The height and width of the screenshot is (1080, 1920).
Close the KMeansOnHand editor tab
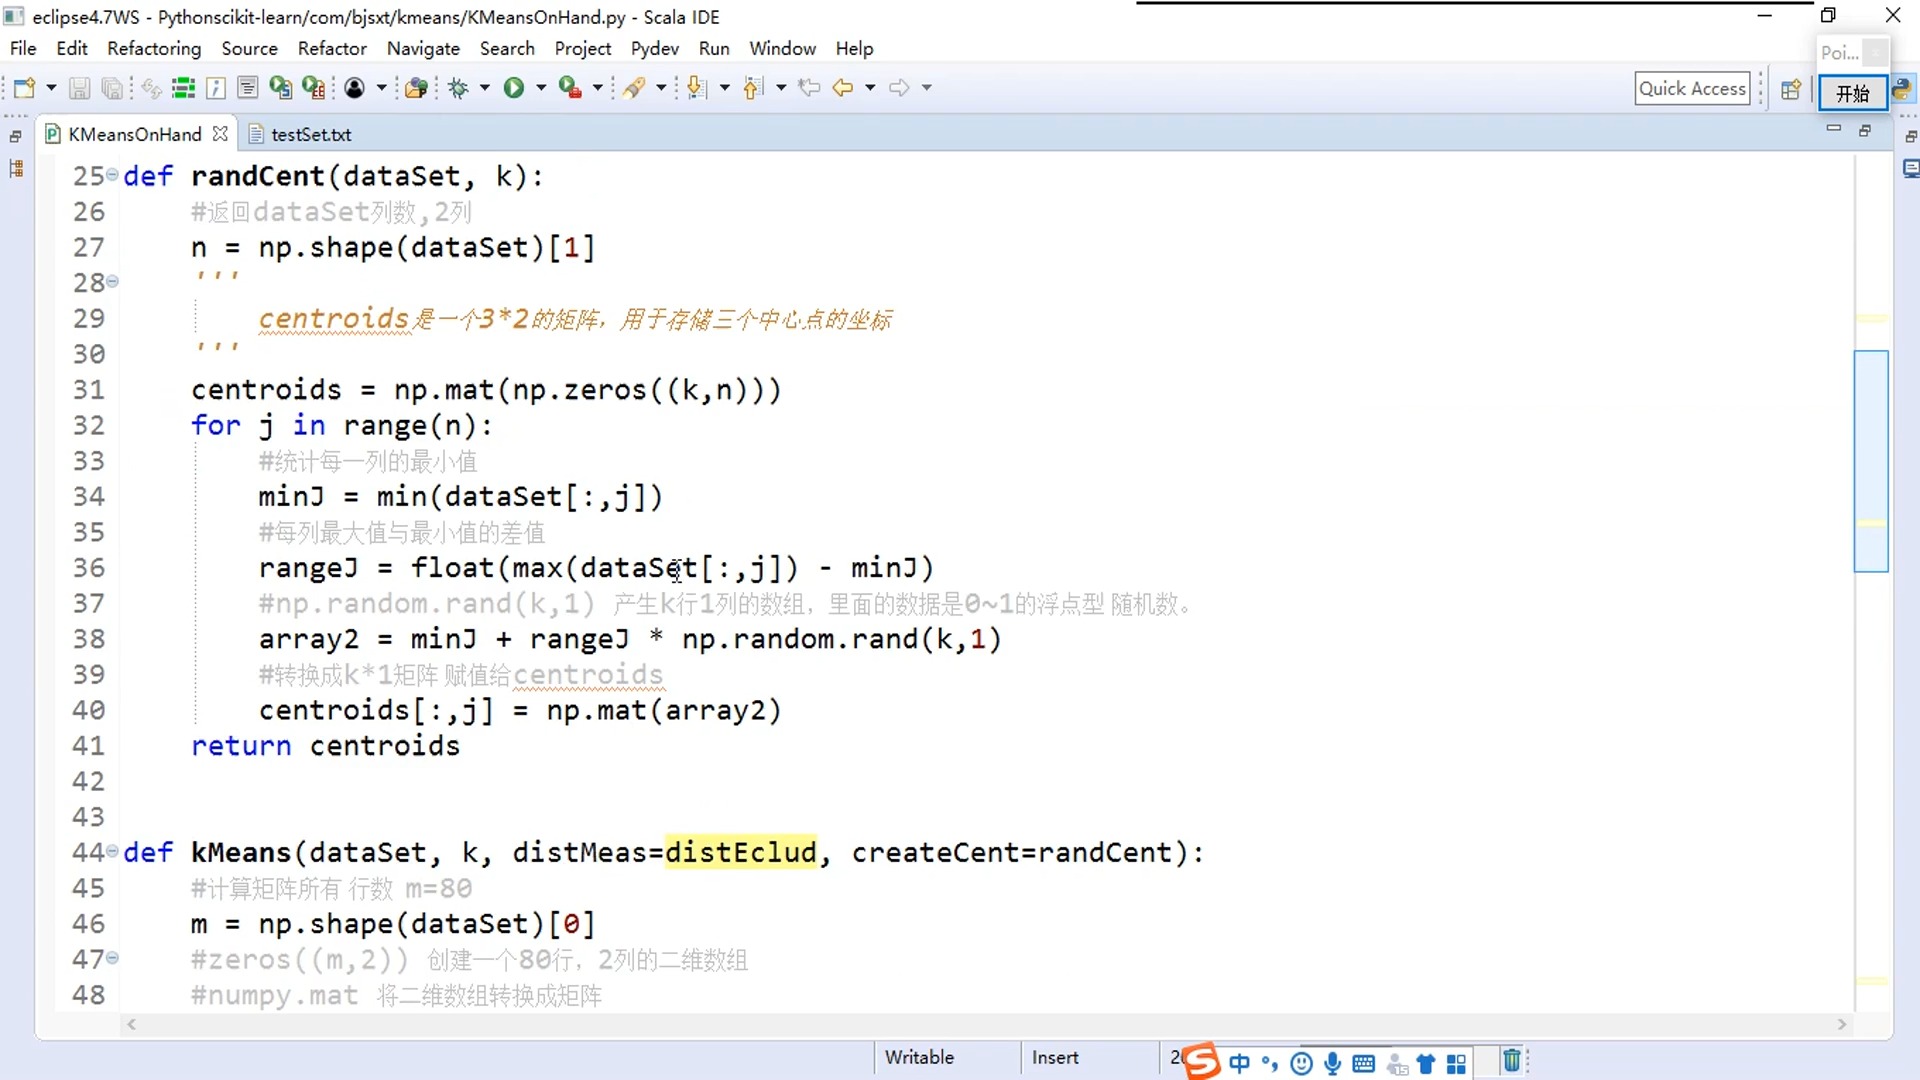coord(220,133)
